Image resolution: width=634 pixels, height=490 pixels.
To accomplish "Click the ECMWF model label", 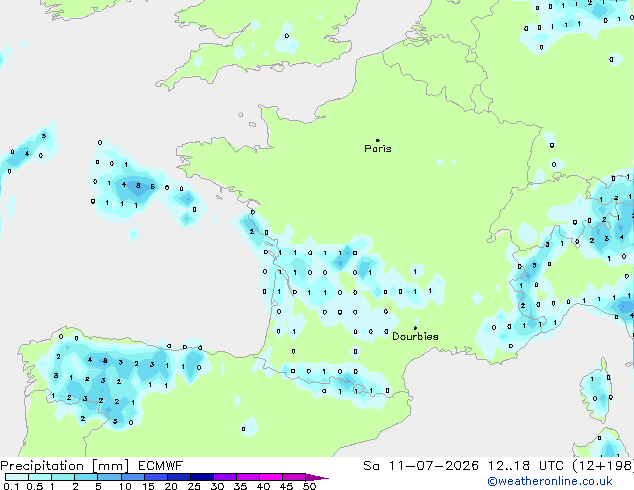I will (161, 466).
